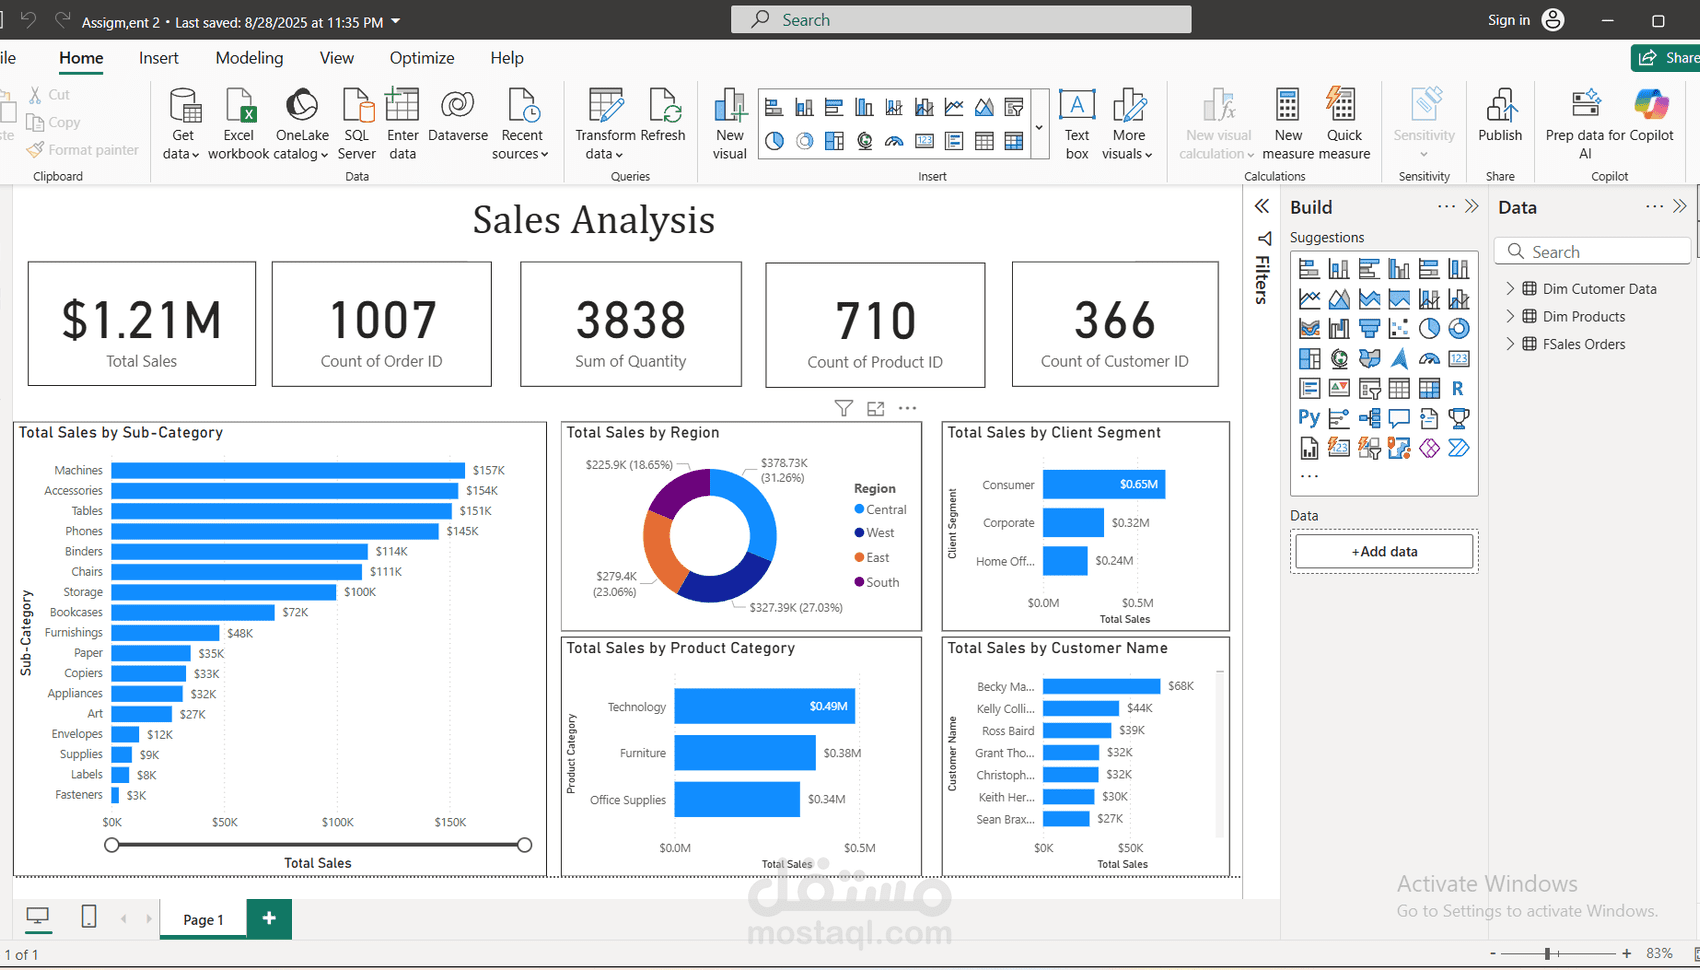This screenshot has width=1700, height=970.
Task: Choose KPI visual in Build pane
Action: [1339, 388]
